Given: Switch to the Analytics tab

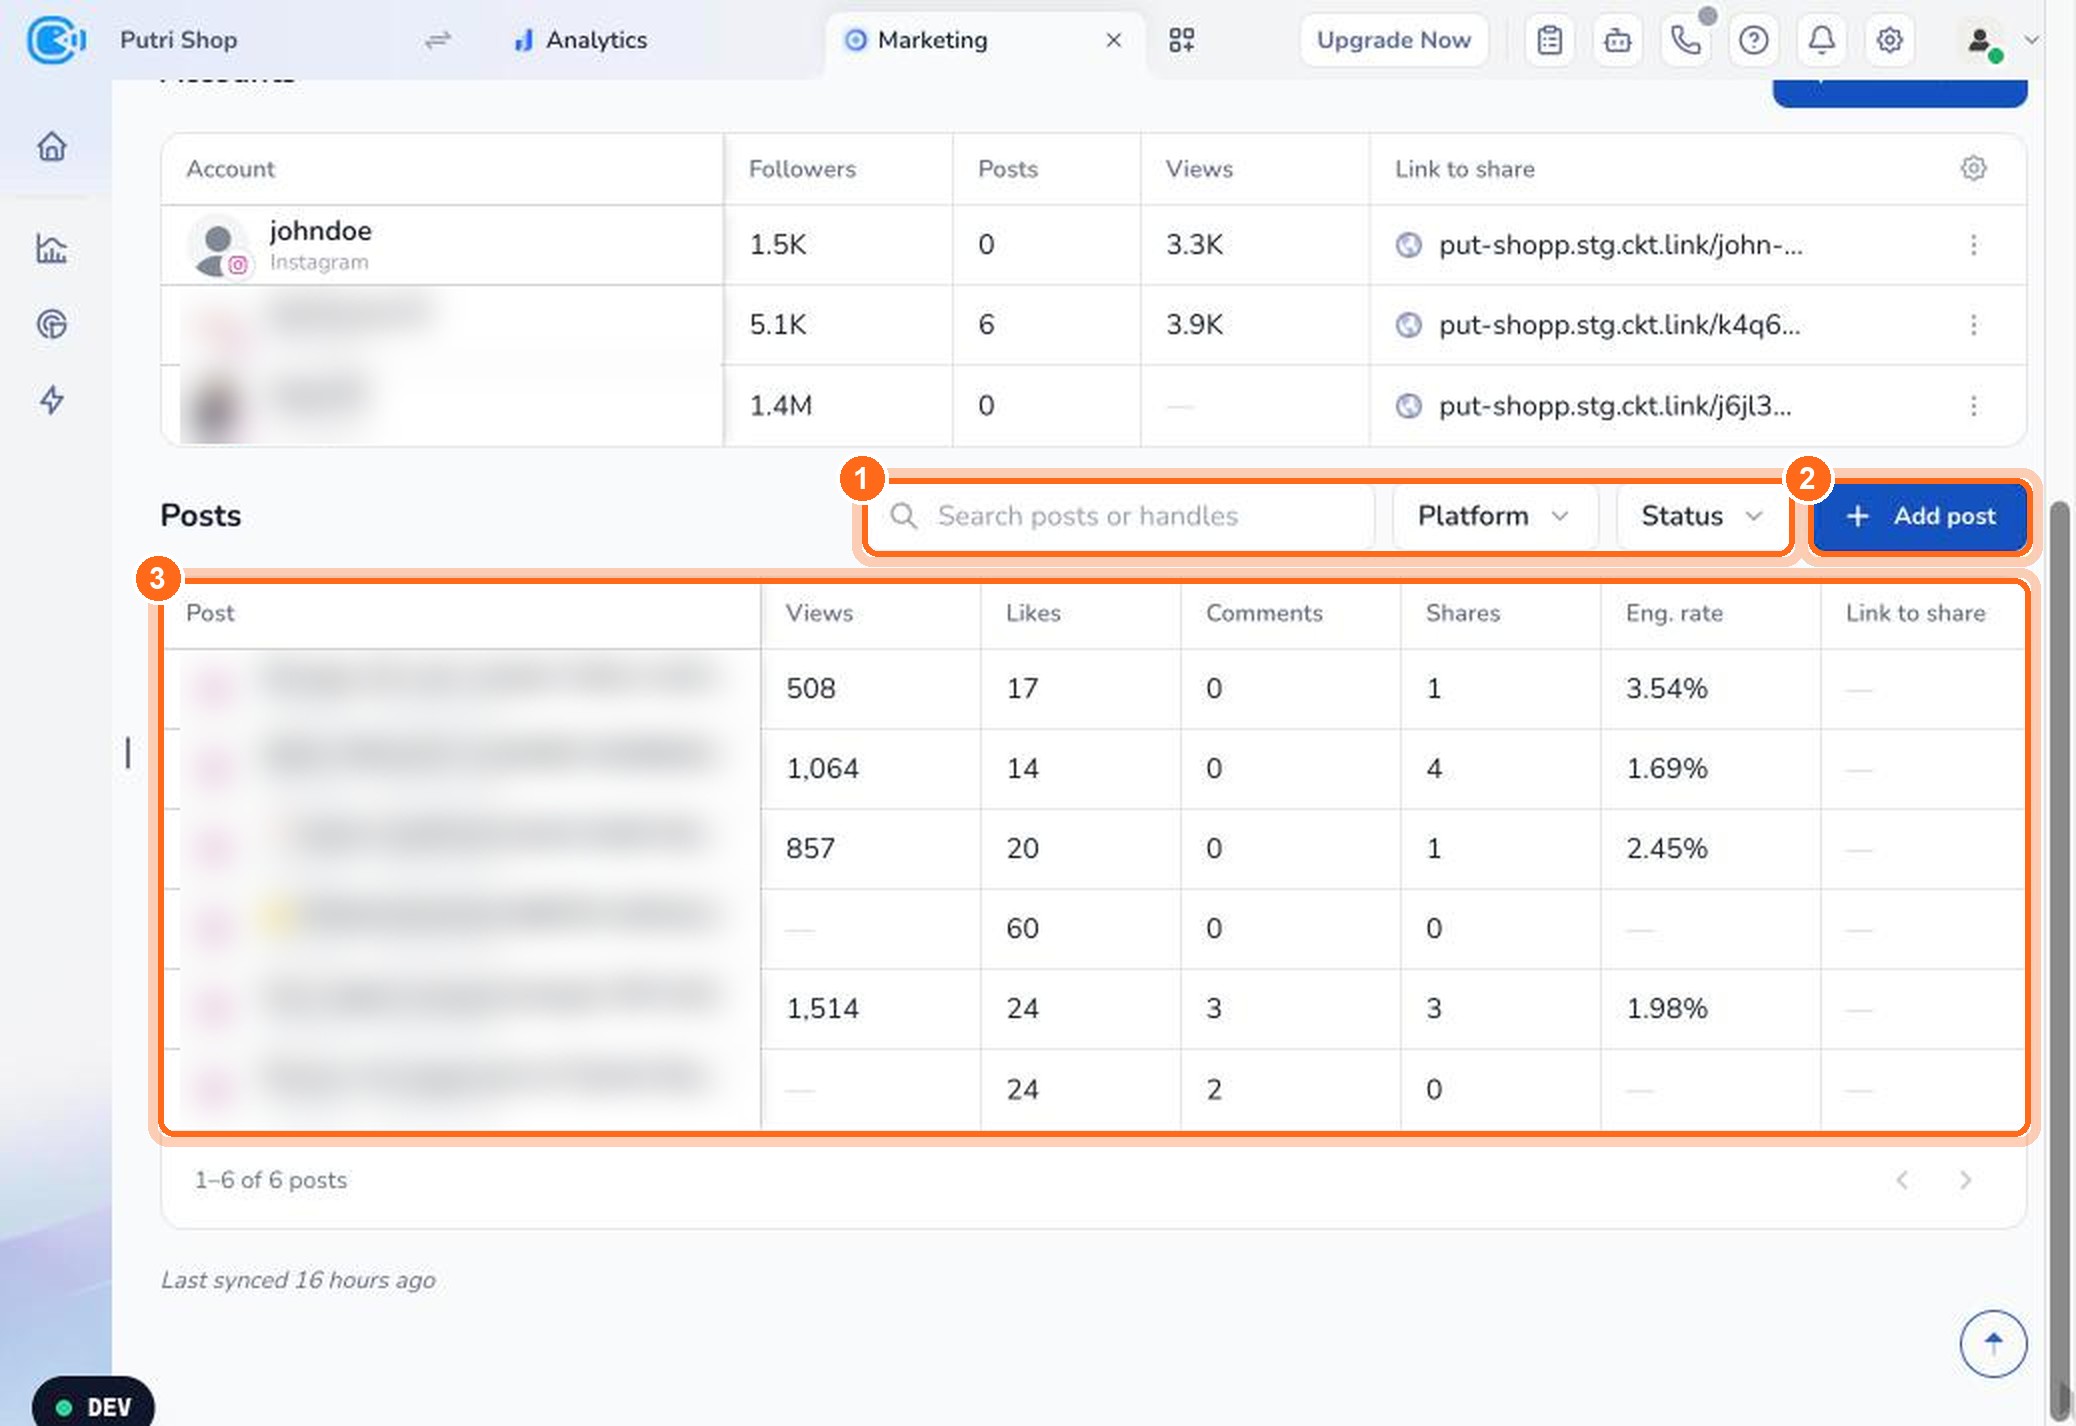Looking at the screenshot, I should pos(581,40).
